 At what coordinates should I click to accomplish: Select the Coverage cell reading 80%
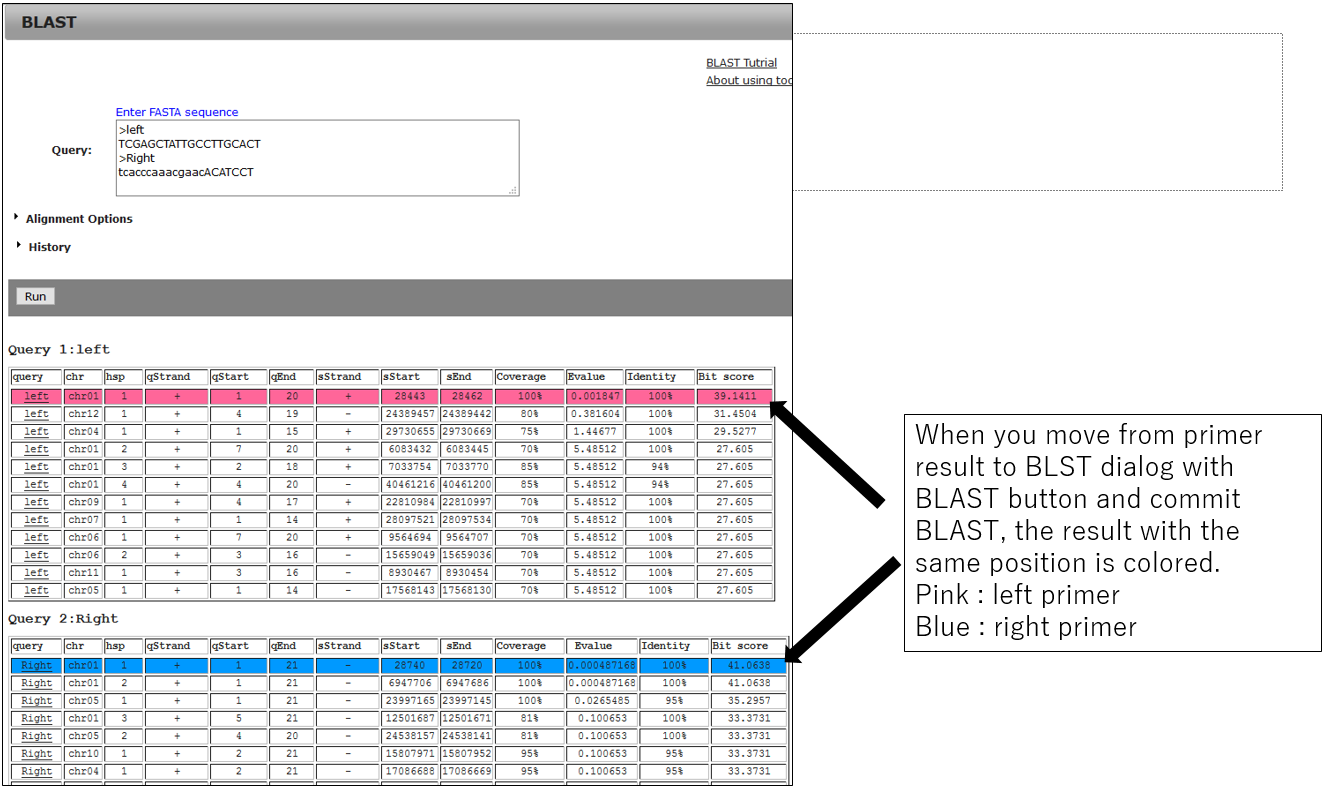pos(529,414)
